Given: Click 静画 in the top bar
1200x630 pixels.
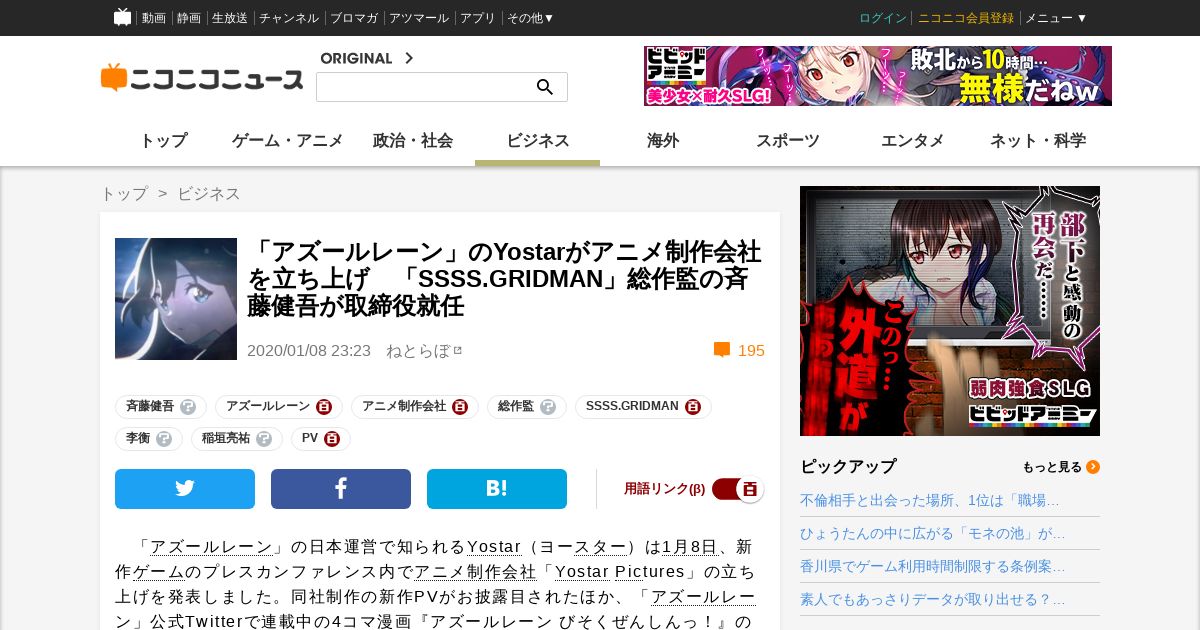Looking at the screenshot, I should [189, 18].
